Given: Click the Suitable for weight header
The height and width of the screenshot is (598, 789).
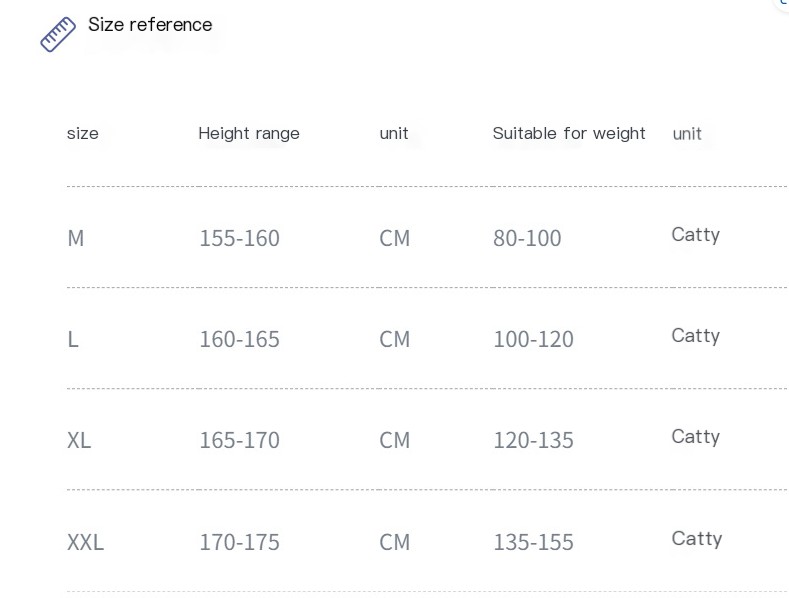Looking at the screenshot, I should coord(569,133).
